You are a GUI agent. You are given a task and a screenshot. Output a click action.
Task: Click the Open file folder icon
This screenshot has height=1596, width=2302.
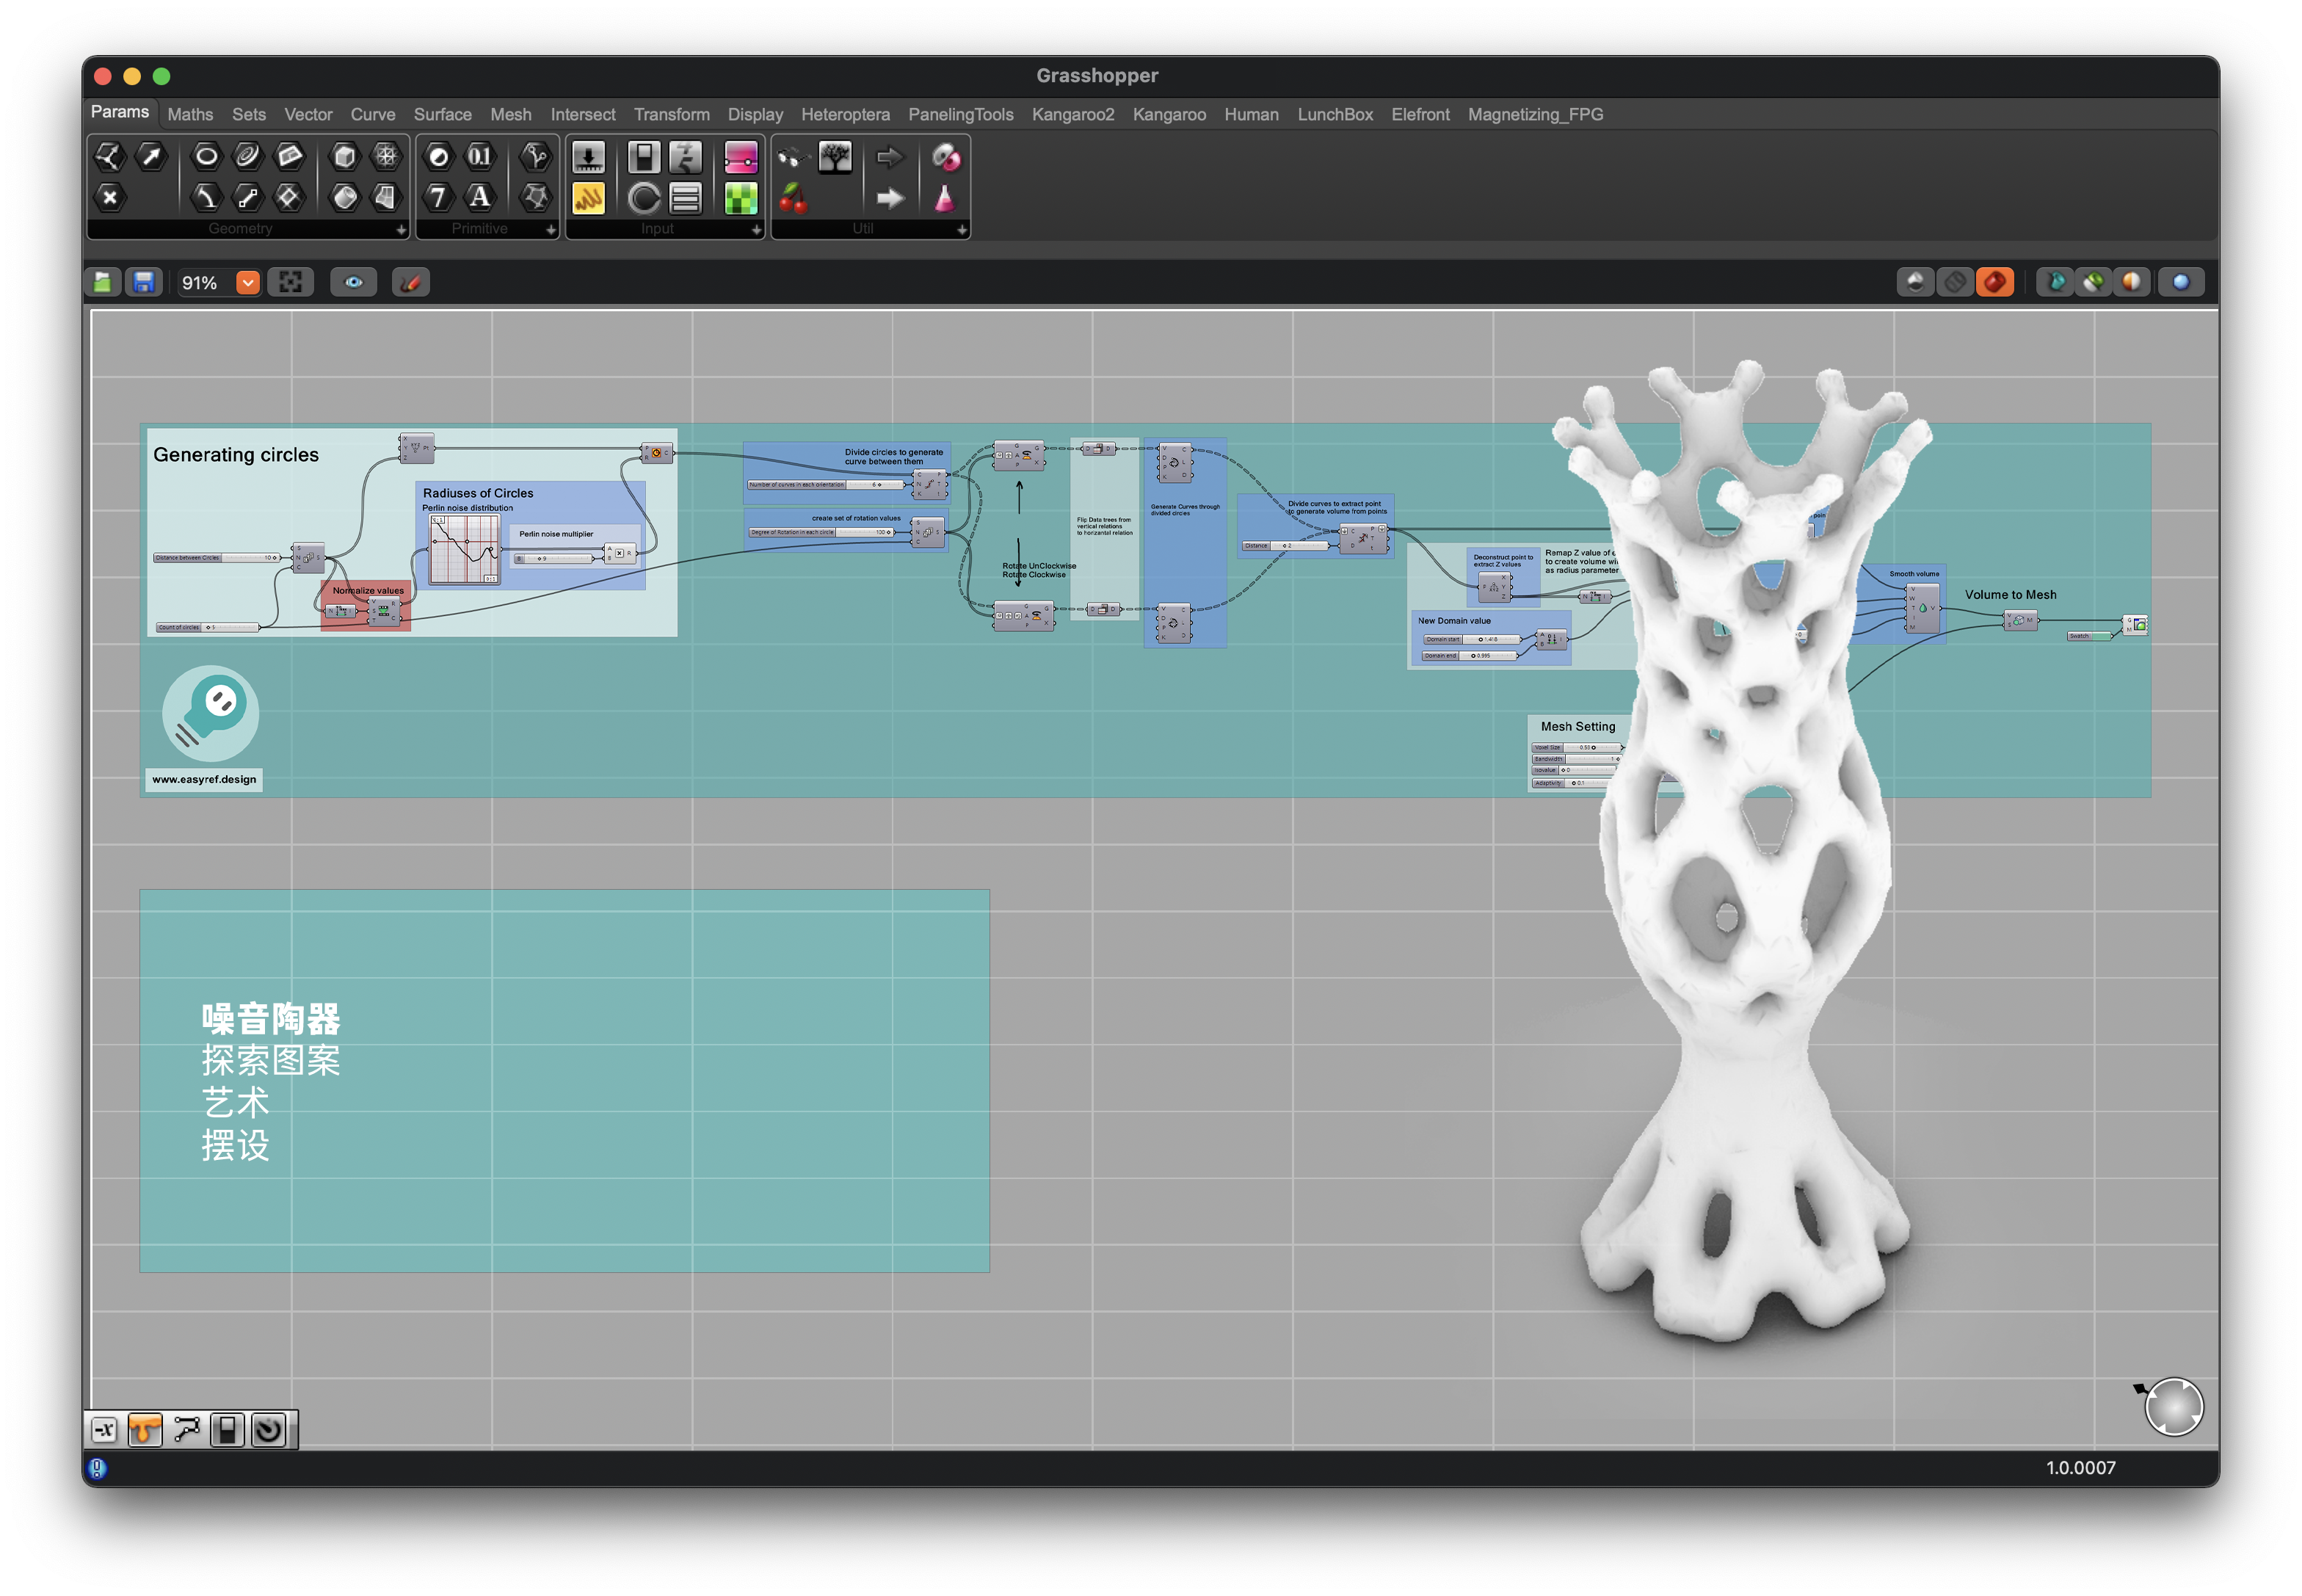tap(102, 282)
